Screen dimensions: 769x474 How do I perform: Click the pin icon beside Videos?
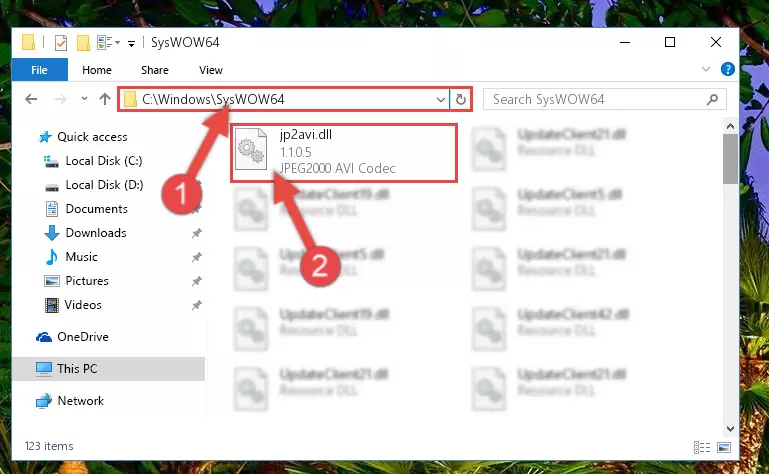[196, 305]
